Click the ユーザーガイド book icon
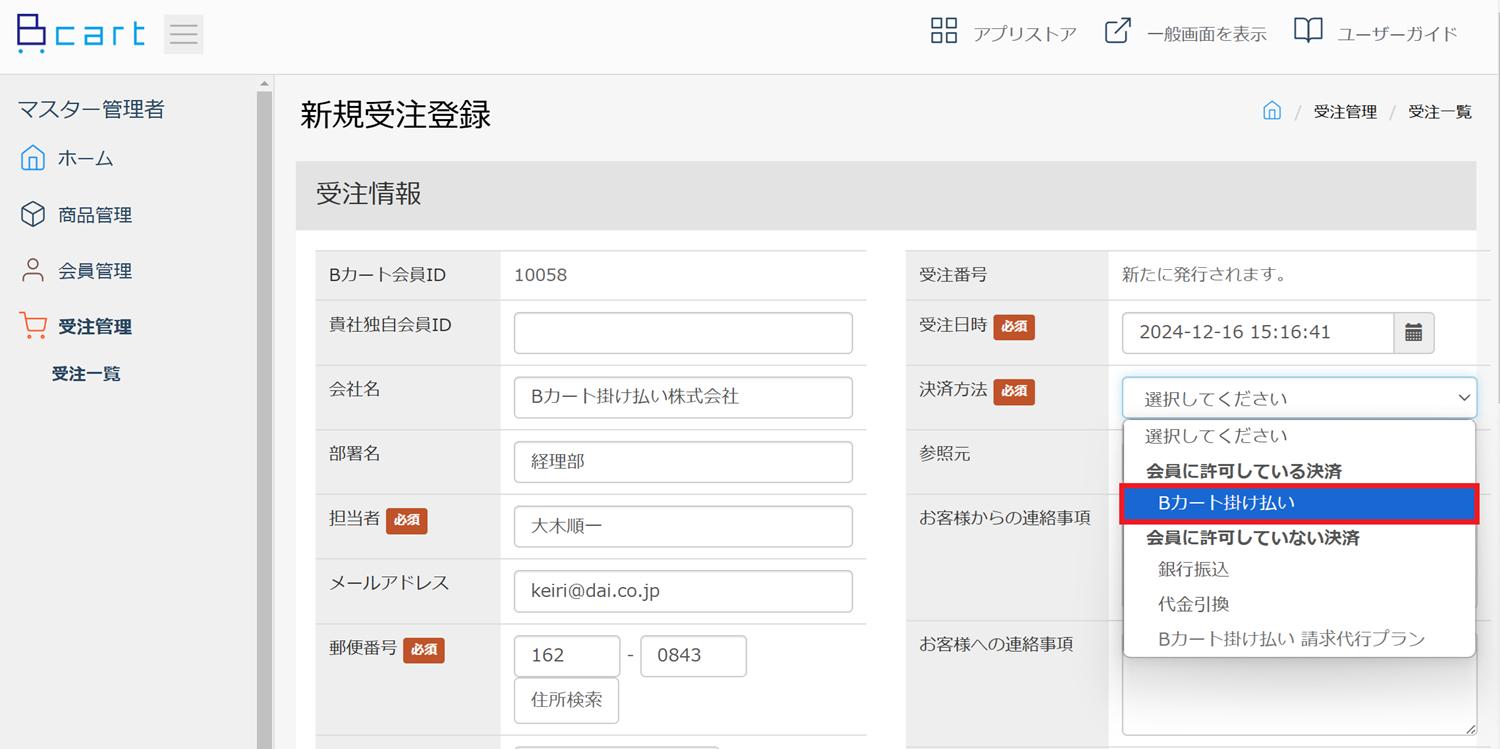Image resolution: width=1500 pixels, height=749 pixels. click(x=1308, y=31)
